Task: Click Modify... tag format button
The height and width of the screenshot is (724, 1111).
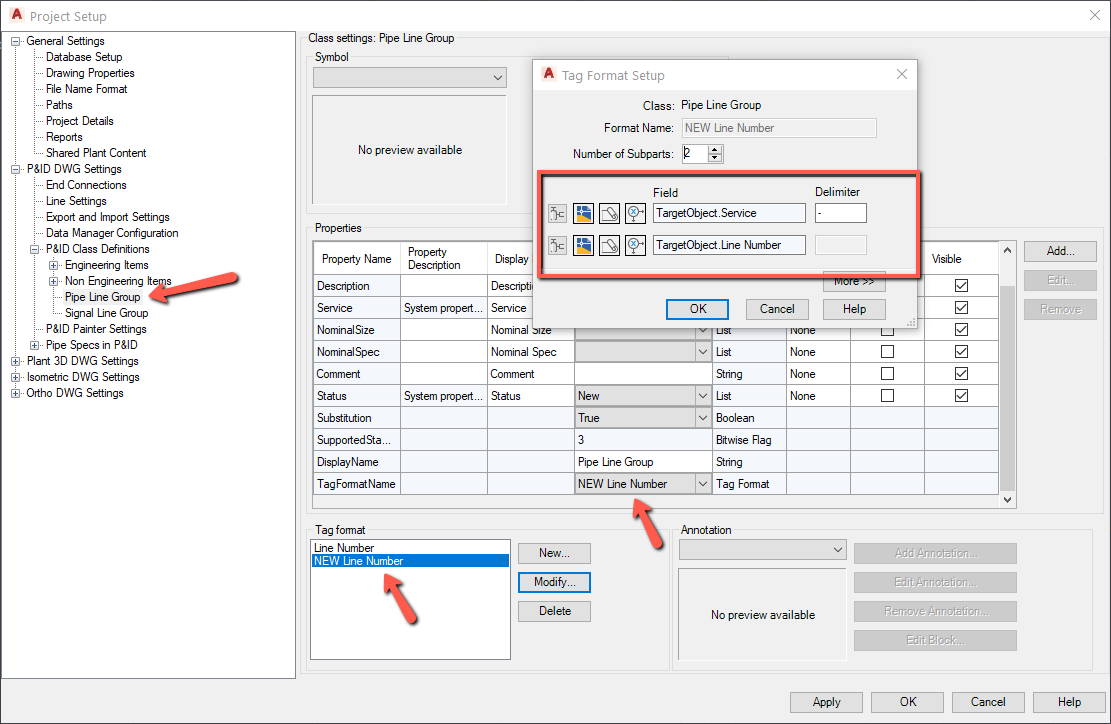Action: click(554, 582)
